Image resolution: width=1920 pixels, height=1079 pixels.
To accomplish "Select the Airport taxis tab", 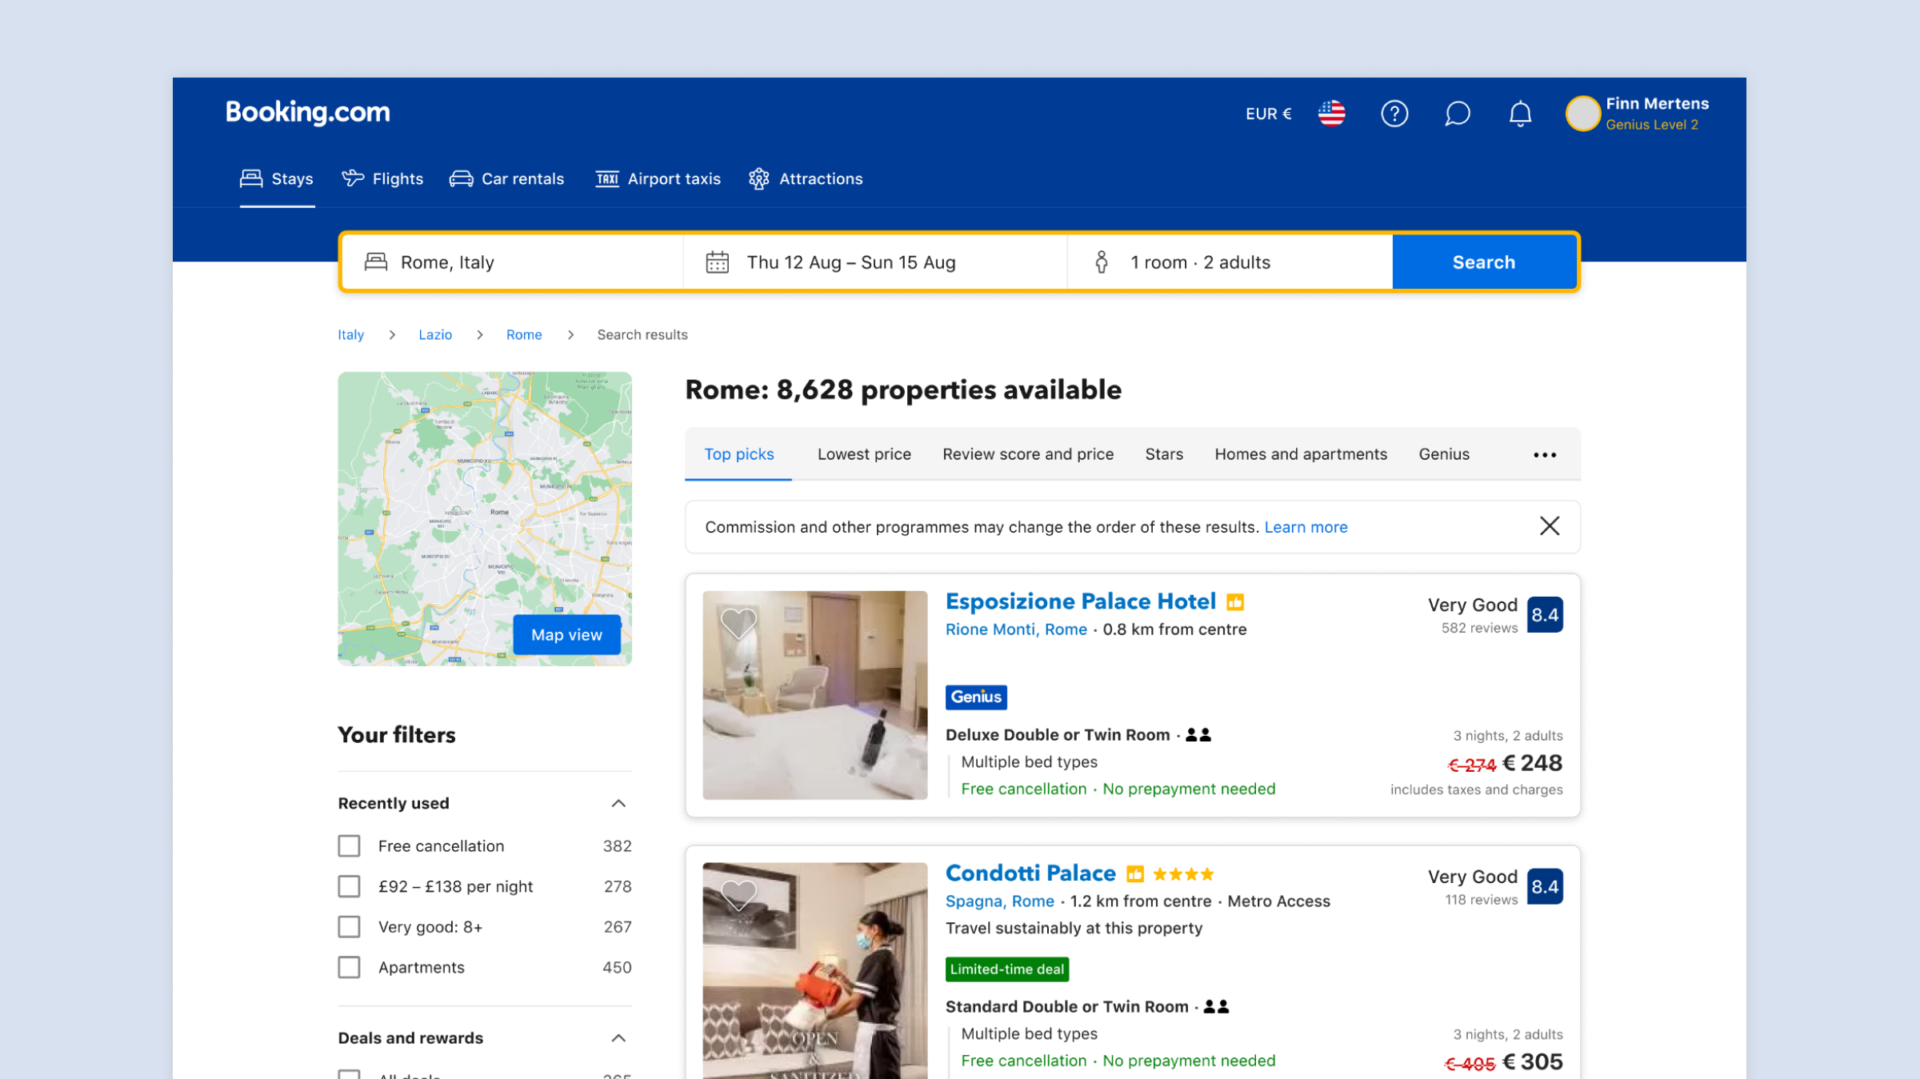I will click(658, 179).
